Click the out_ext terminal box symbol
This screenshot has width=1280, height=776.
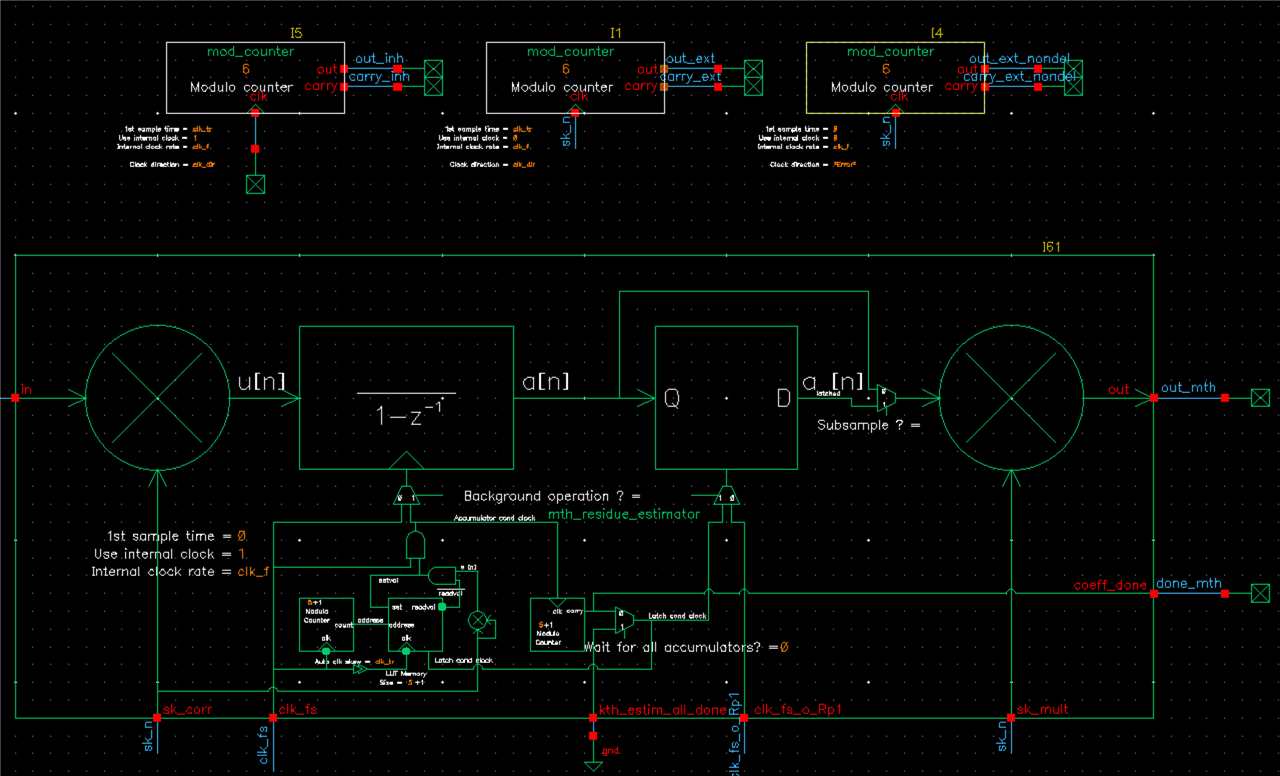(753, 70)
